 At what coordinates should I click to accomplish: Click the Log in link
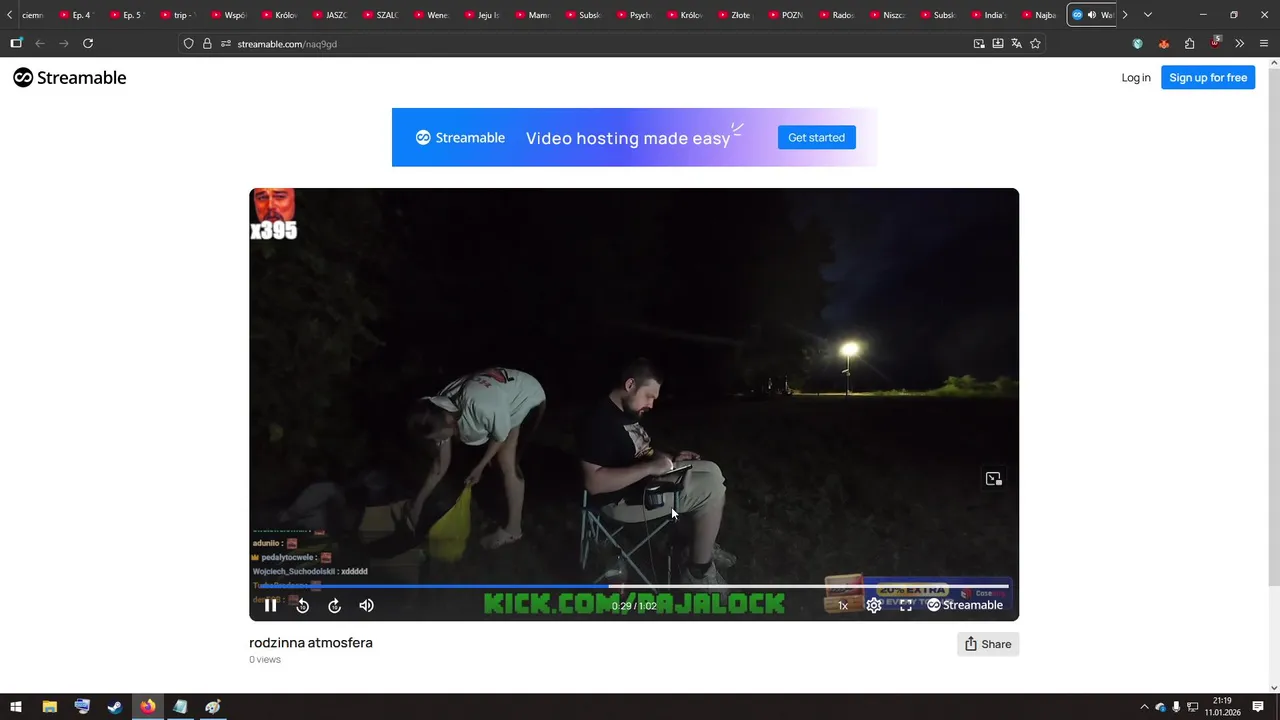(1136, 78)
